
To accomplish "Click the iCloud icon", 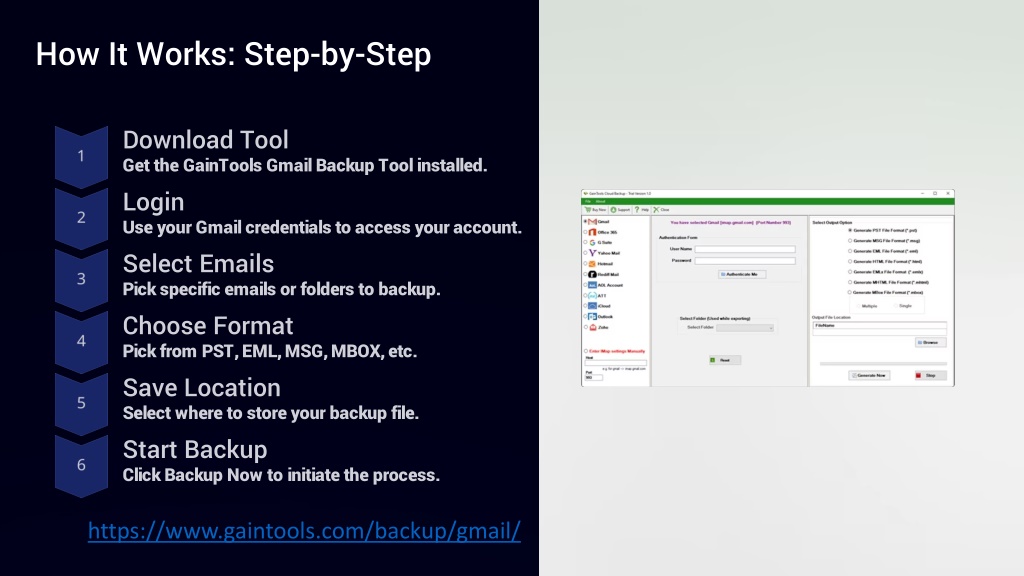I will pyautogui.click(x=592, y=306).
